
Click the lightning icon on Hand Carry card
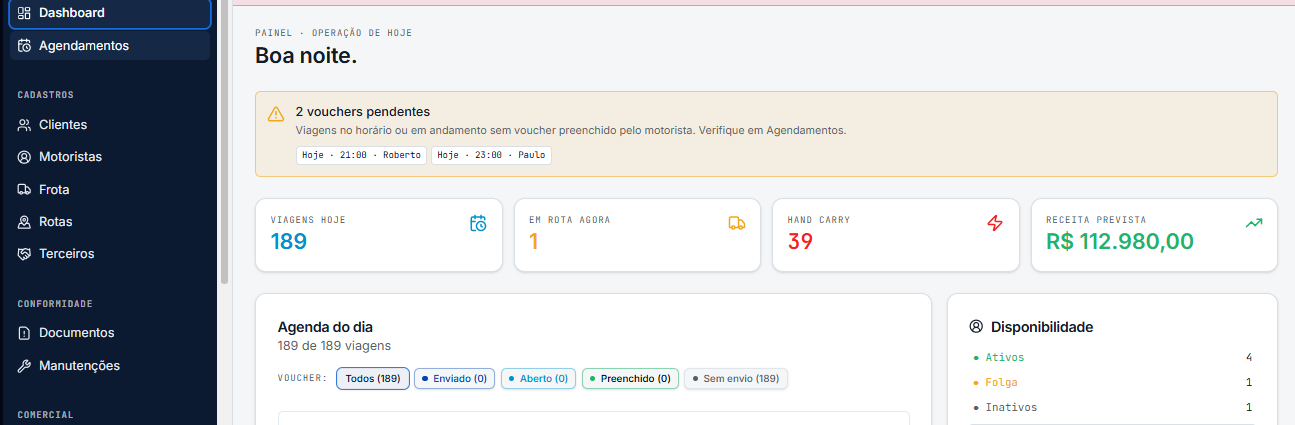click(995, 223)
